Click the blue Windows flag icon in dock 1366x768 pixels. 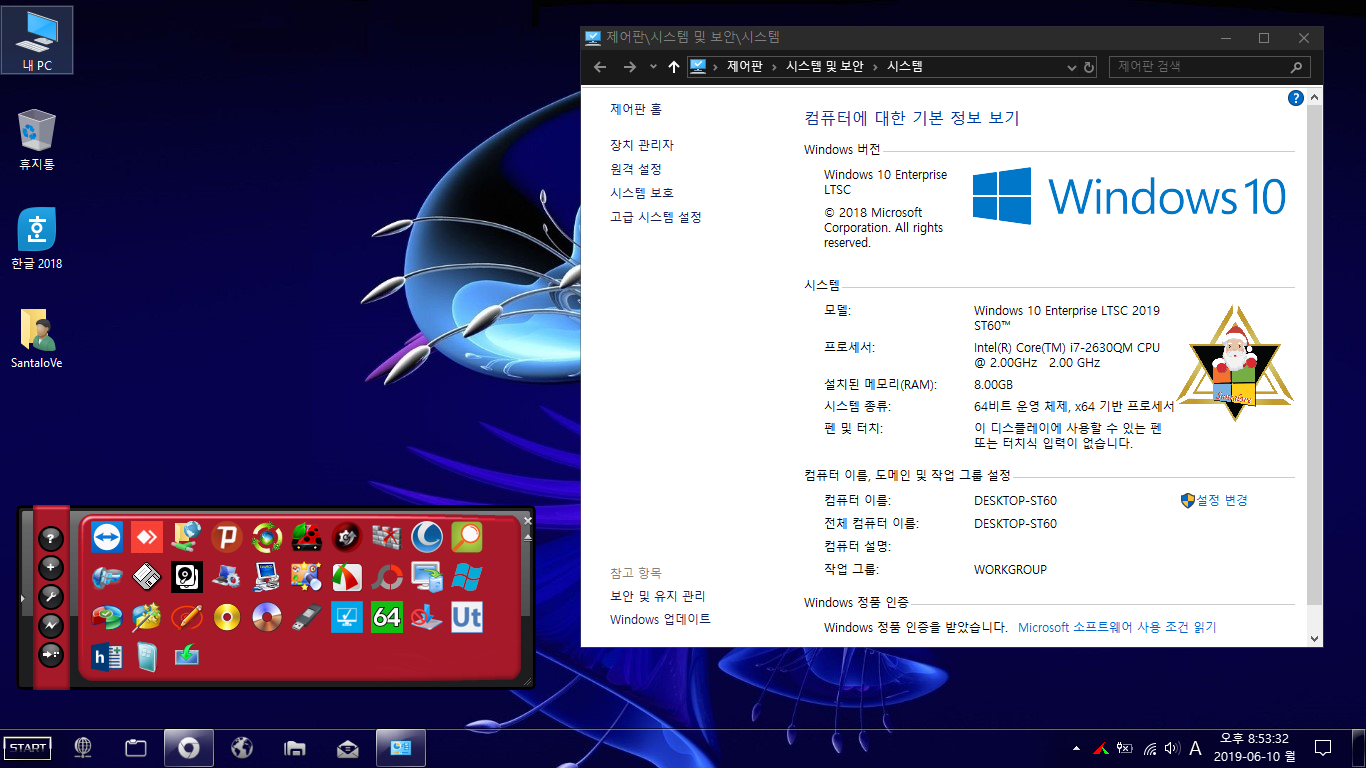click(467, 577)
